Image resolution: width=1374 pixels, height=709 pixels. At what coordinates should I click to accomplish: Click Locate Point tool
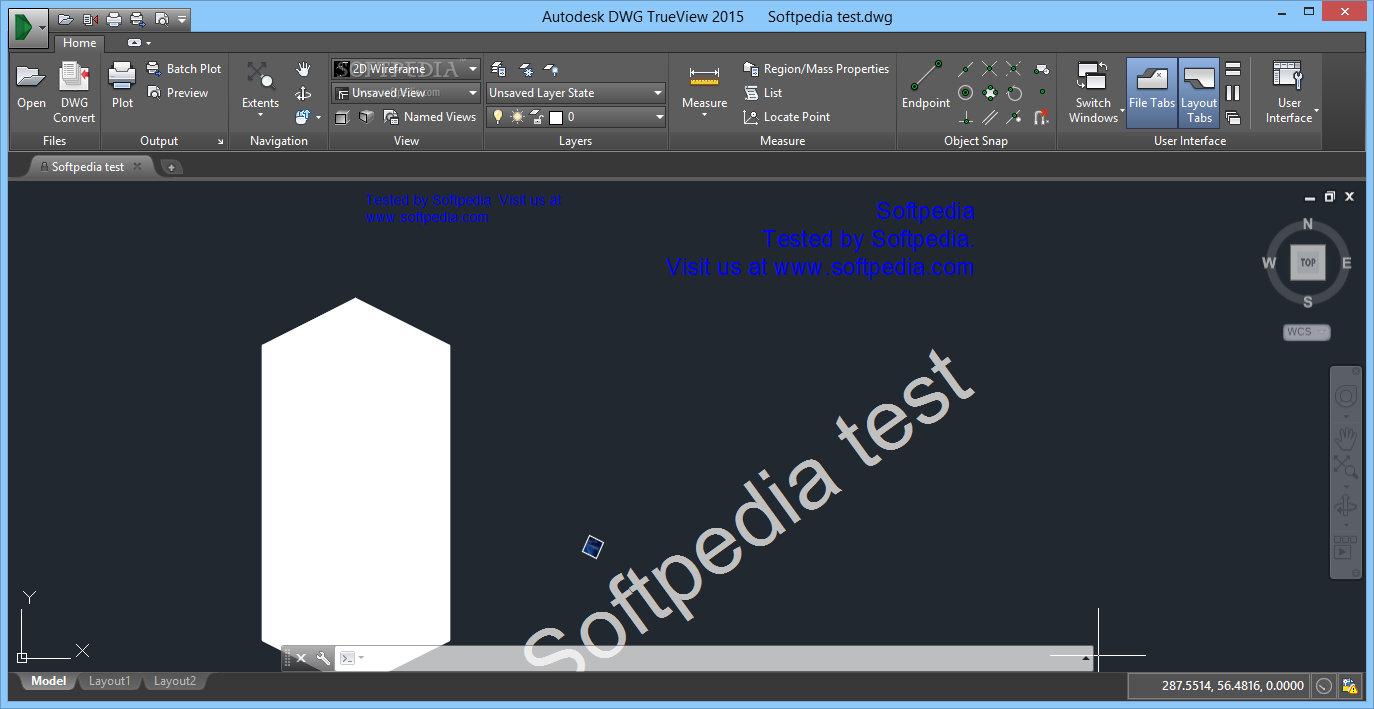(x=787, y=117)
